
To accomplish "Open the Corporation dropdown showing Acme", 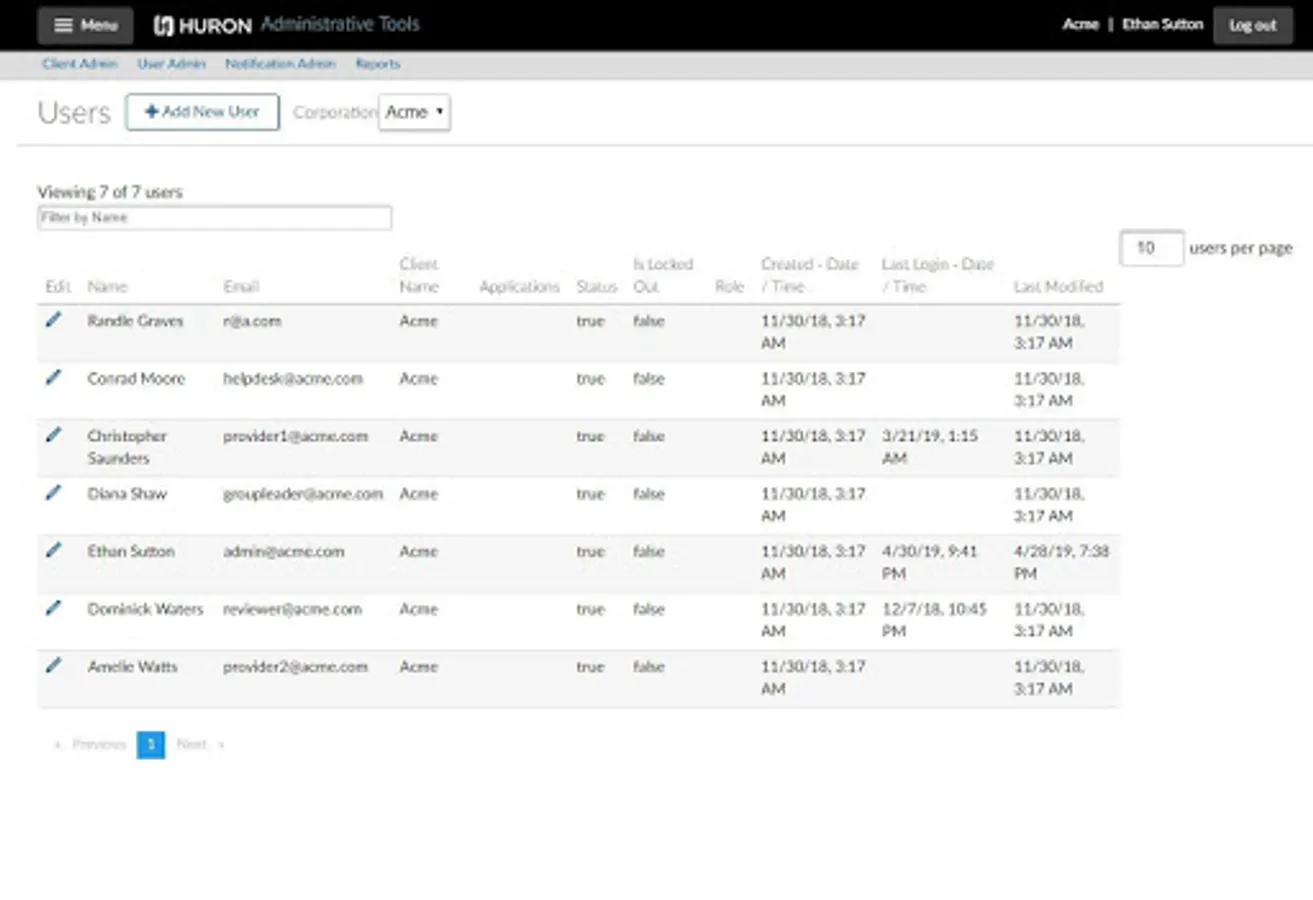I will click(414, 112).
